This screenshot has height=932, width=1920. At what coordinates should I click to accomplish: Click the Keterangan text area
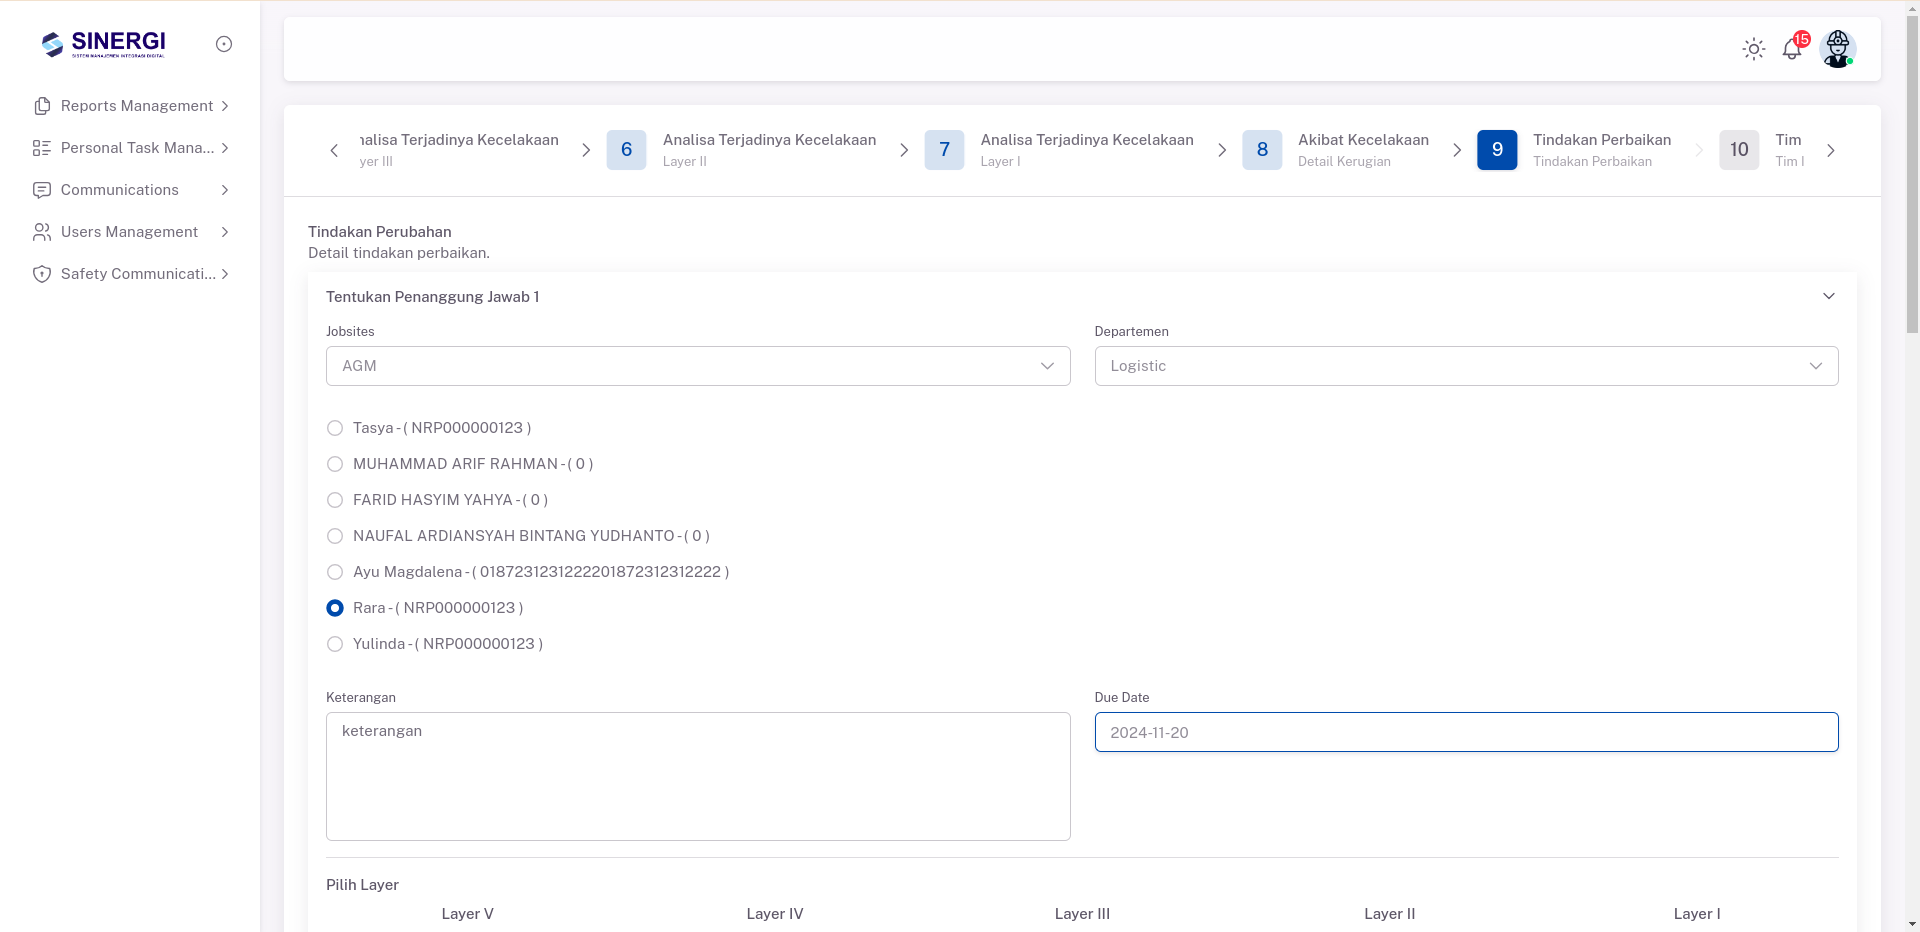(x=698, y=776)
